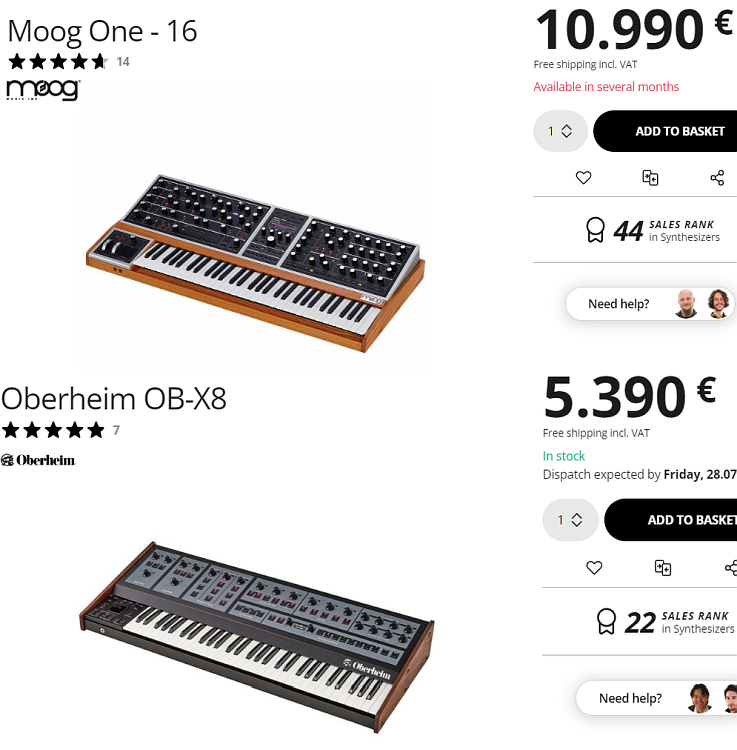Open quantity stepper for Moog One
The width and height of the screenshot is (737, 750).
pyautogui.click(x=561, y=131)
